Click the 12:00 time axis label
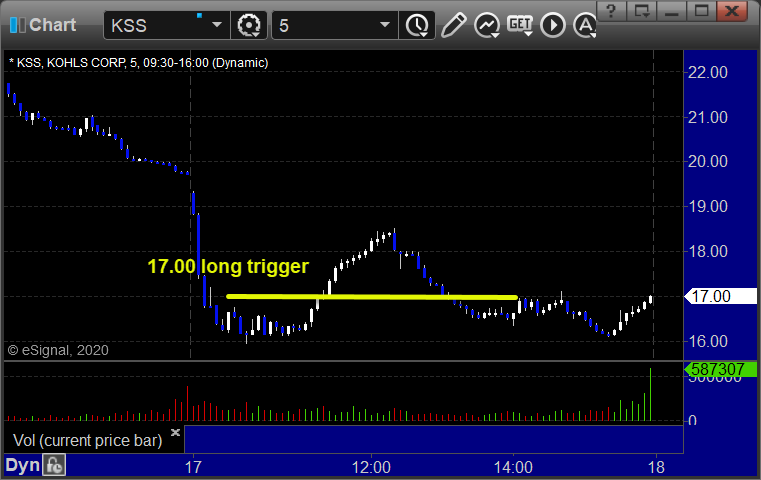The image size is (761, 480). 371,467
